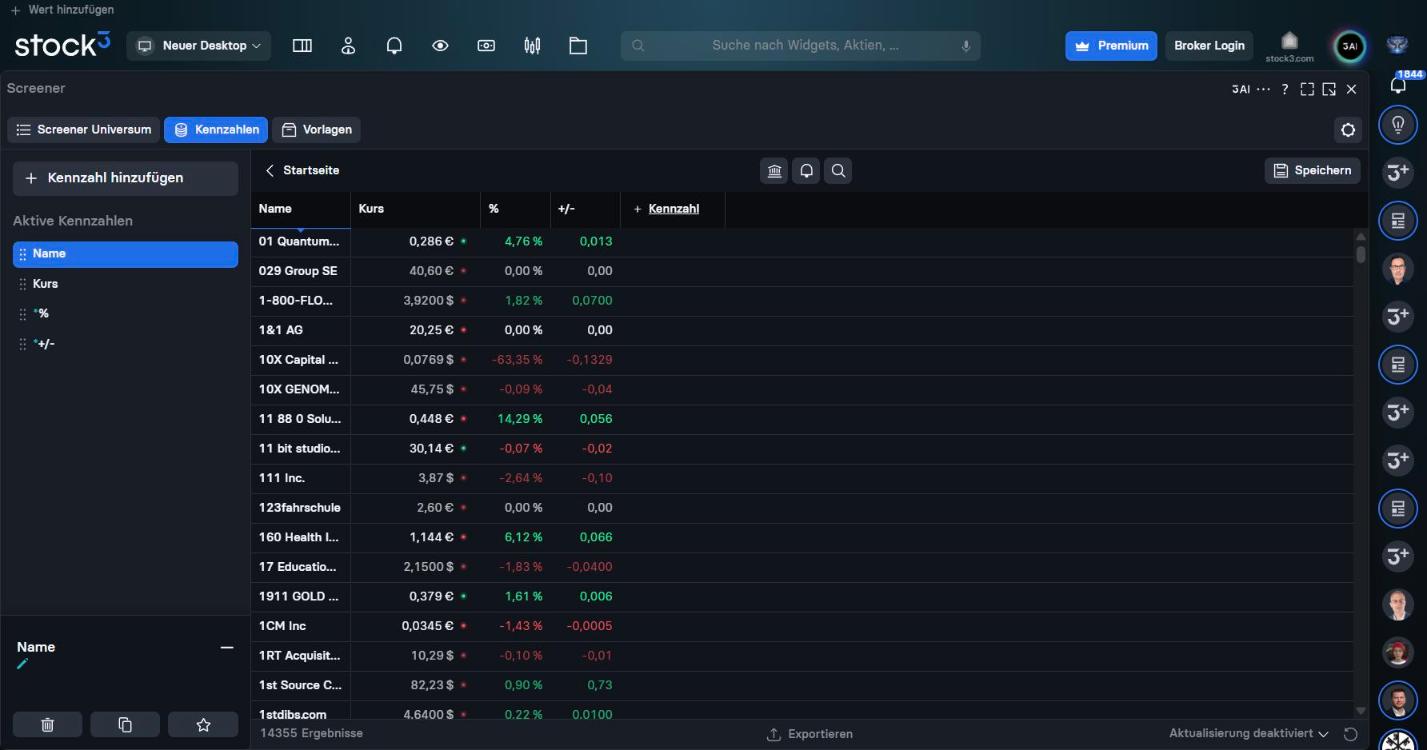Select the 029 Group SE row
This screenshot has height=750, width=1427.
click(802, 271)
